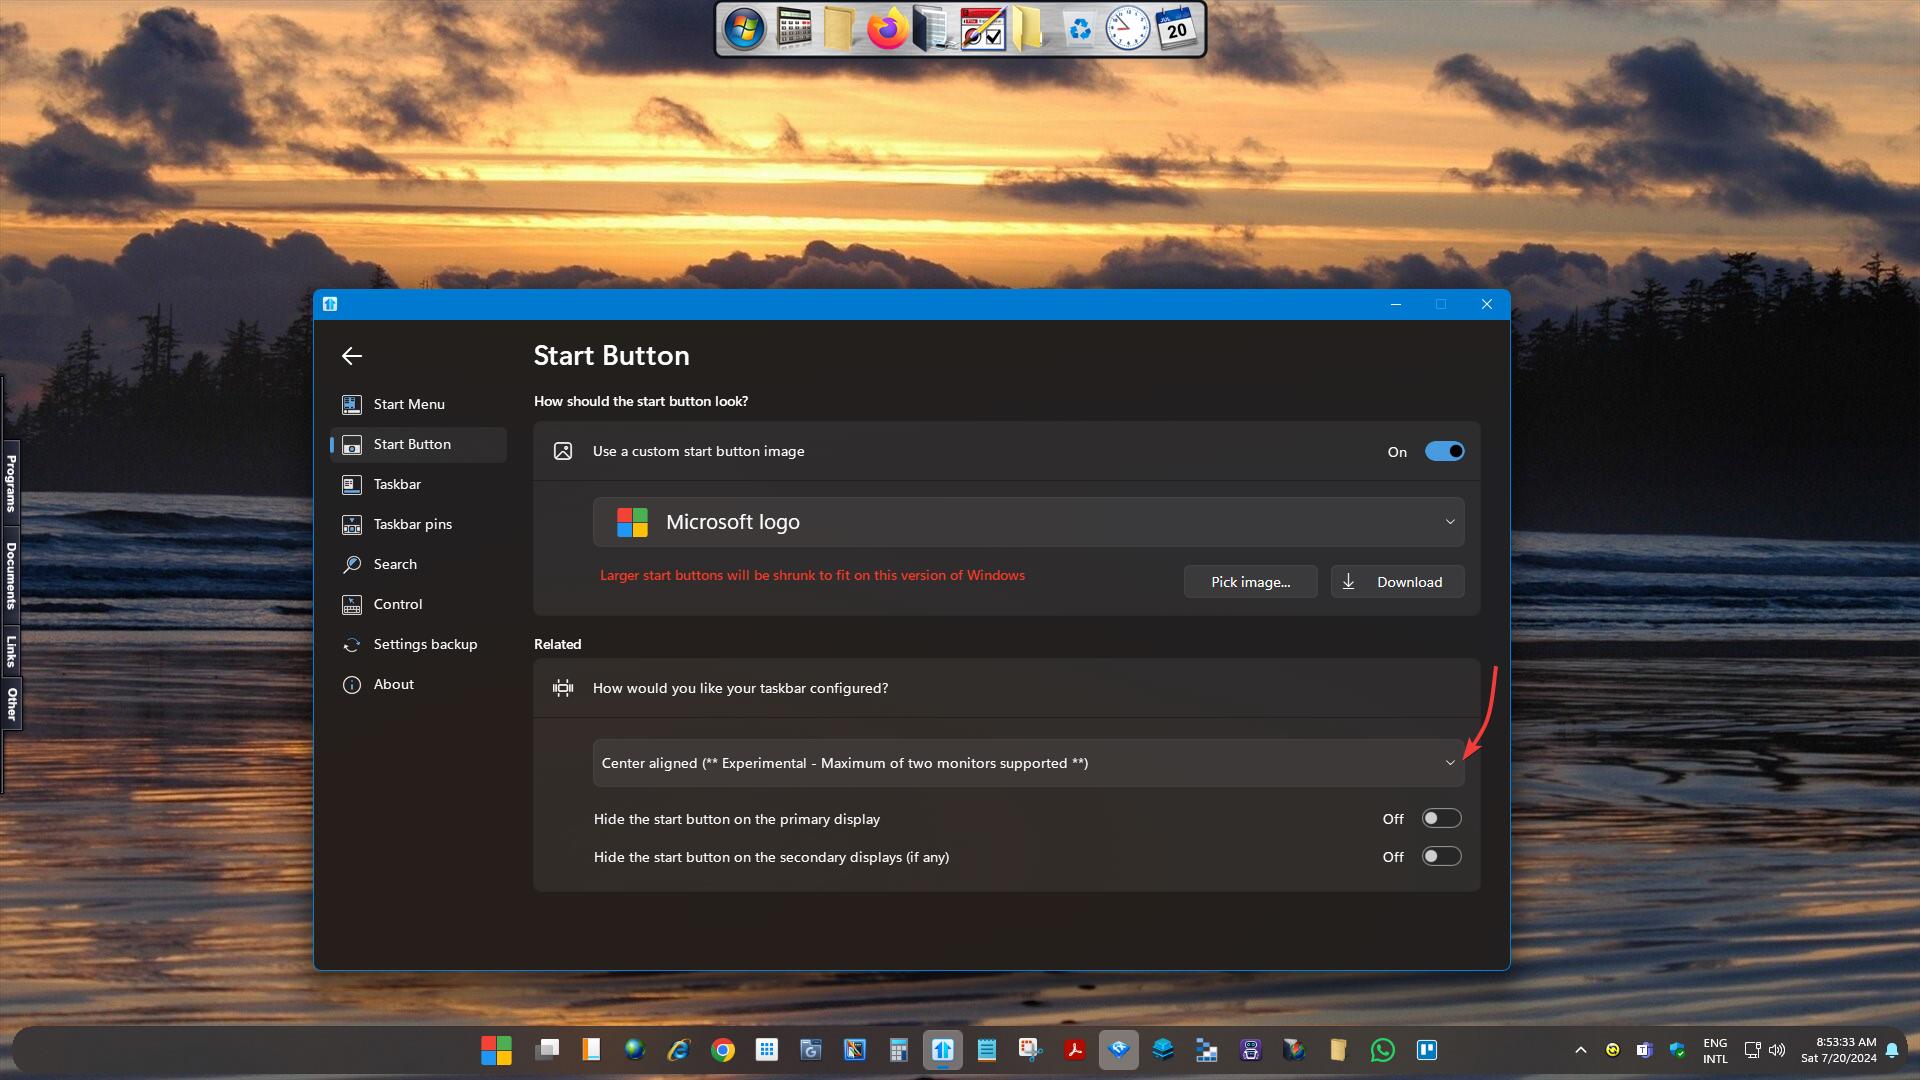Show hidden system tray icons
The width and height of the screenshot is (1920, 1080).
point(1581,1050)
